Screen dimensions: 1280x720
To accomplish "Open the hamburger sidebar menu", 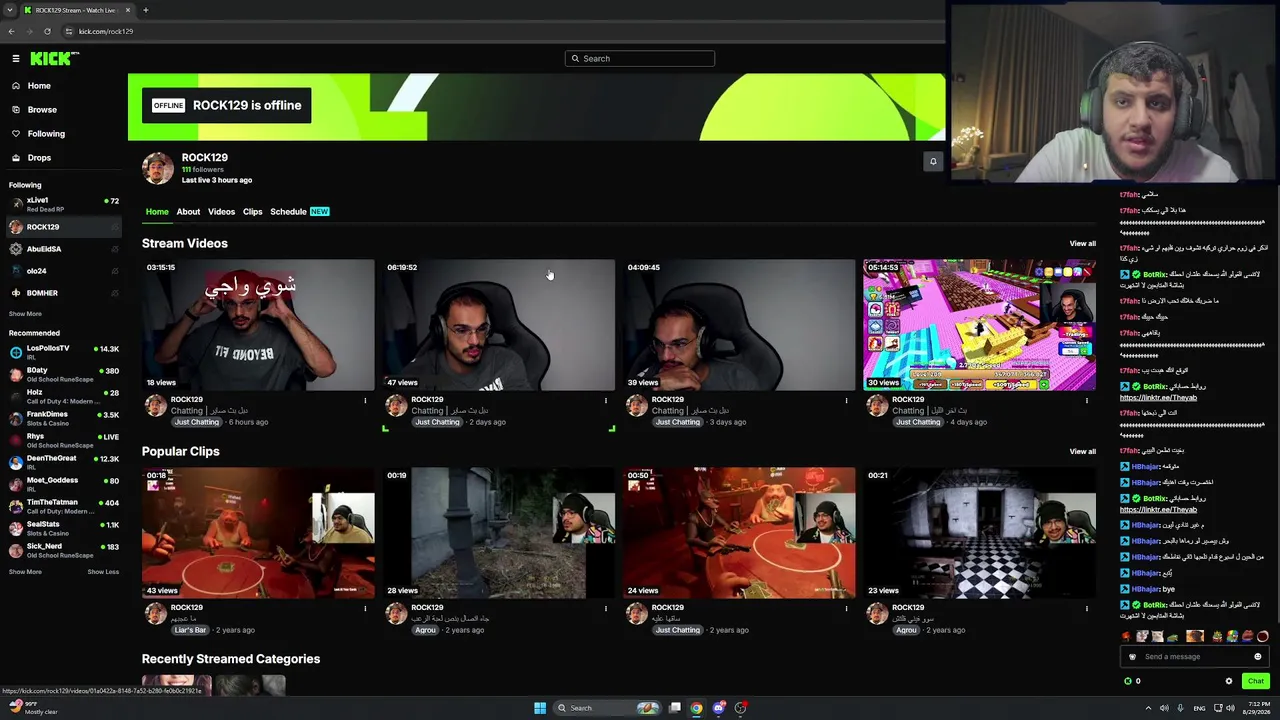I will coord(16,59).
